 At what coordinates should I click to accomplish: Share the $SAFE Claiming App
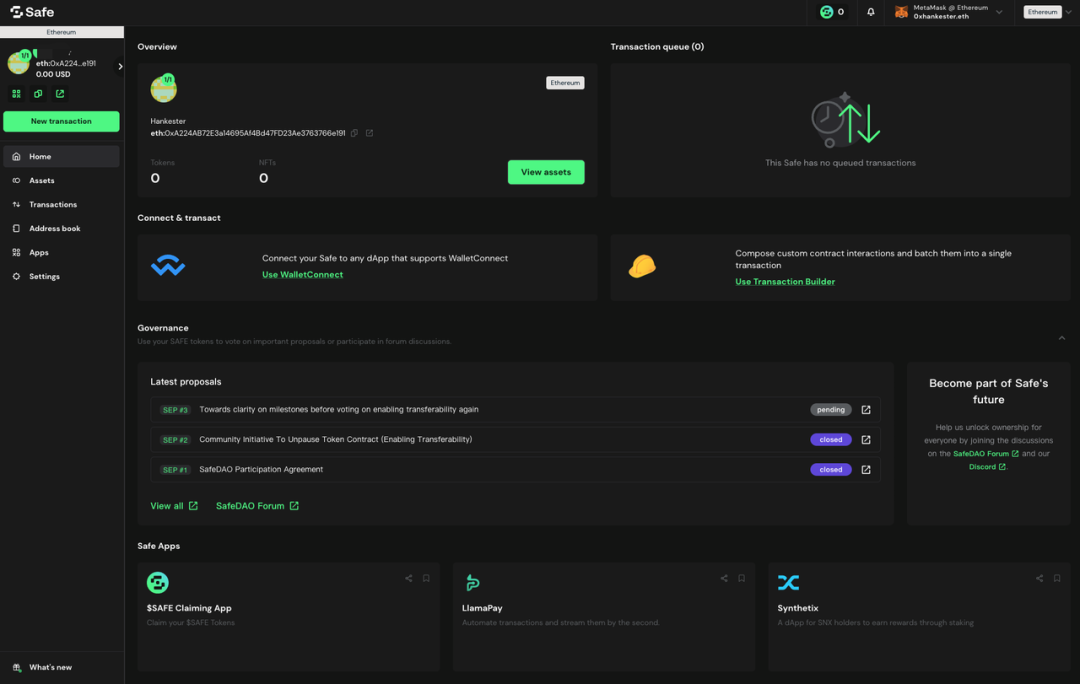[408, 579]
